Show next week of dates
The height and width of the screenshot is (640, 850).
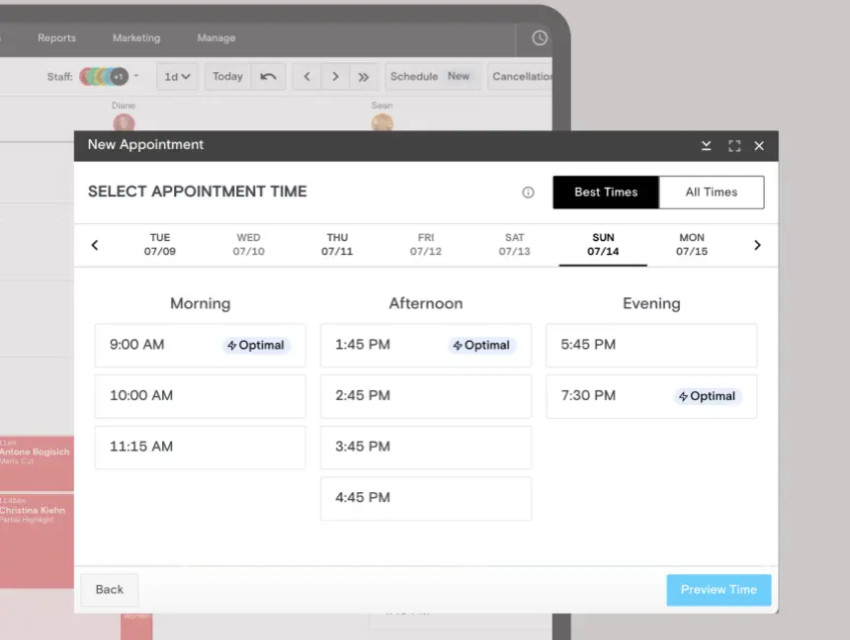coord(757,245)
